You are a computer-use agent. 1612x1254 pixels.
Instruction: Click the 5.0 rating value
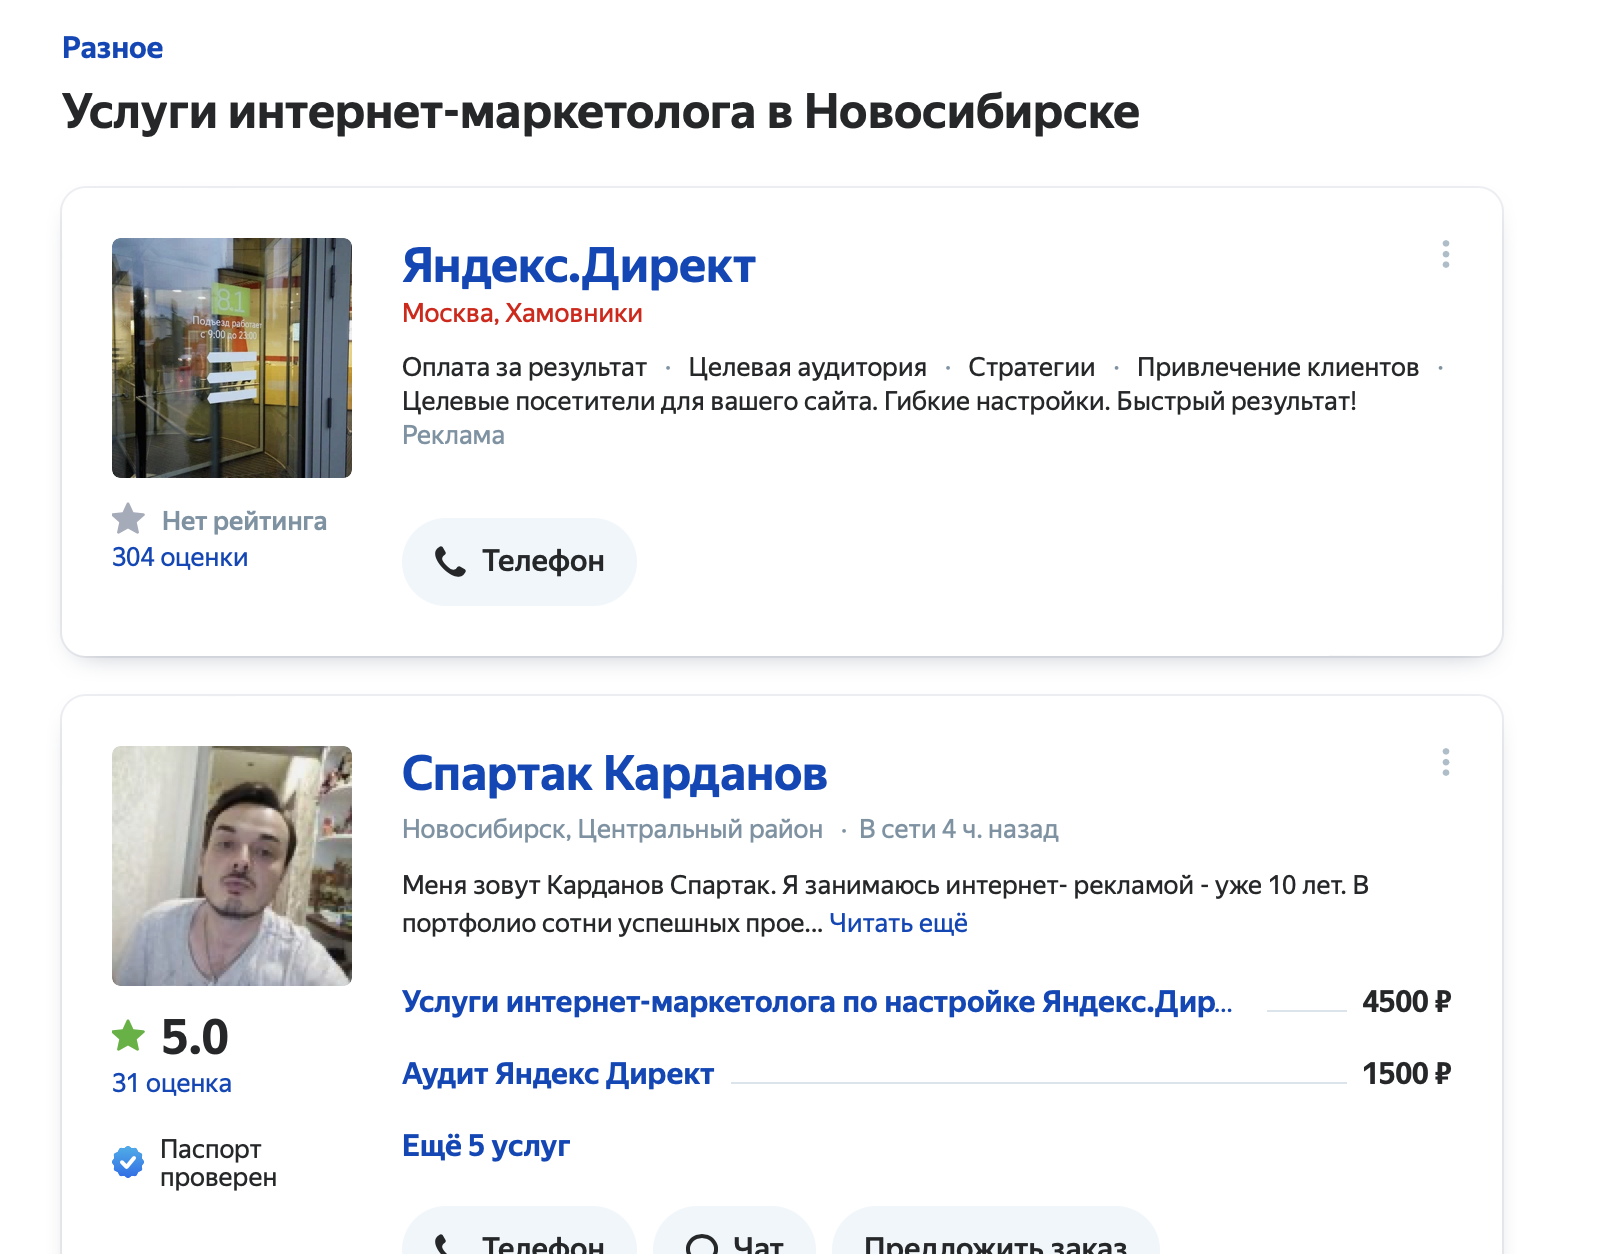click(x=195, y=1037)
